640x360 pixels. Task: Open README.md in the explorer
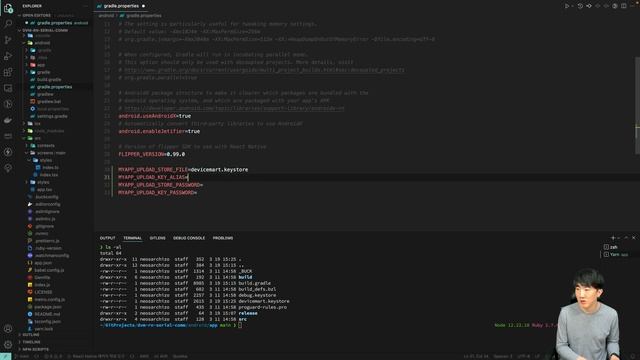[x=47, y=314]
